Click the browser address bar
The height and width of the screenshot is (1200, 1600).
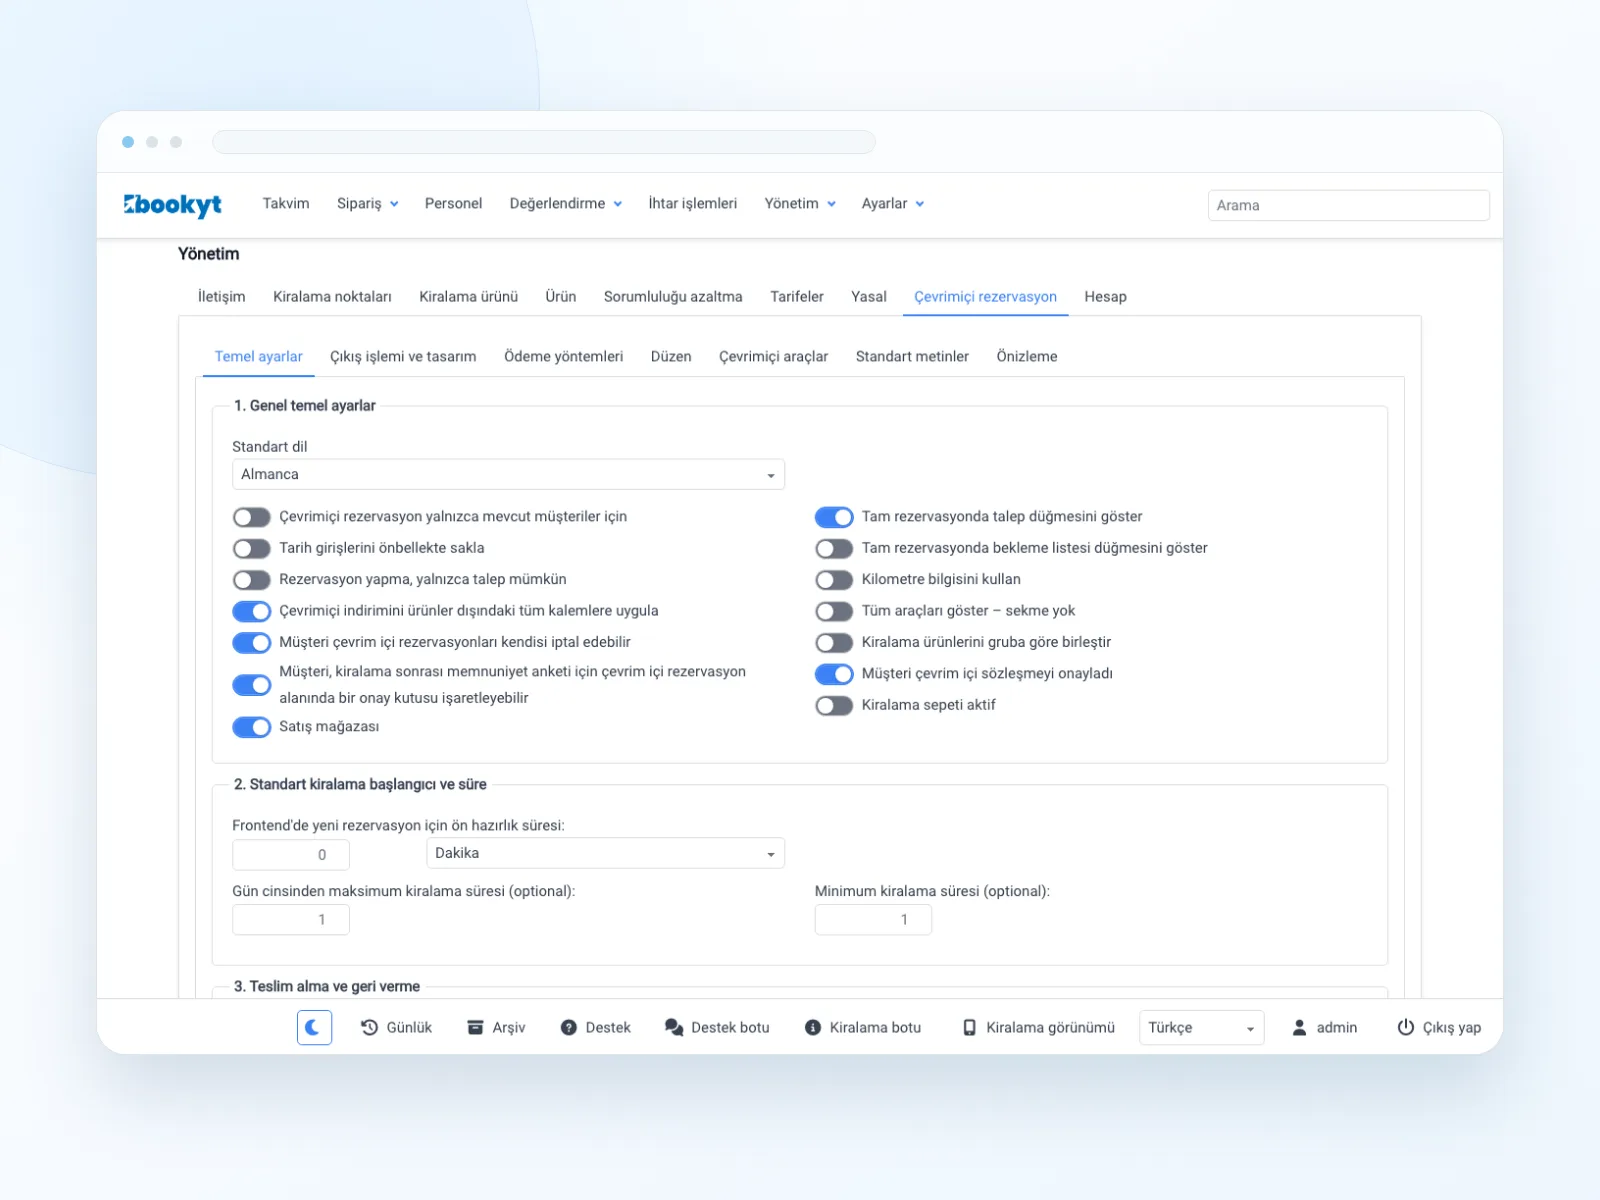[544, 142]
